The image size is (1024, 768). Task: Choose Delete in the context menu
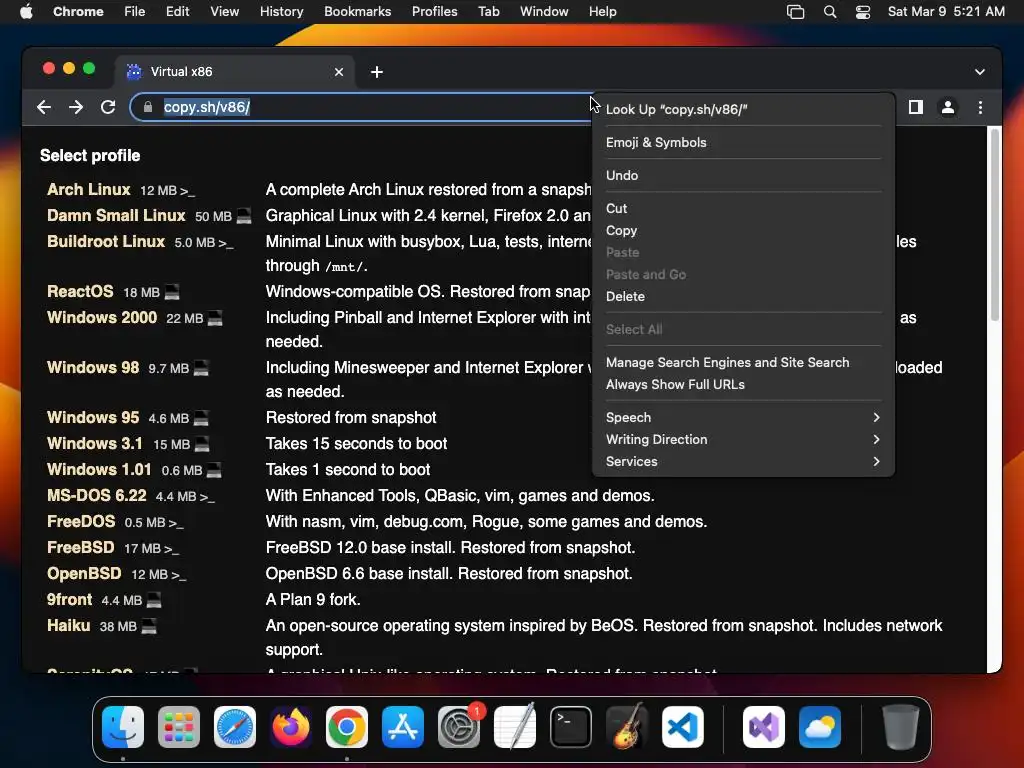click(743, 296)
